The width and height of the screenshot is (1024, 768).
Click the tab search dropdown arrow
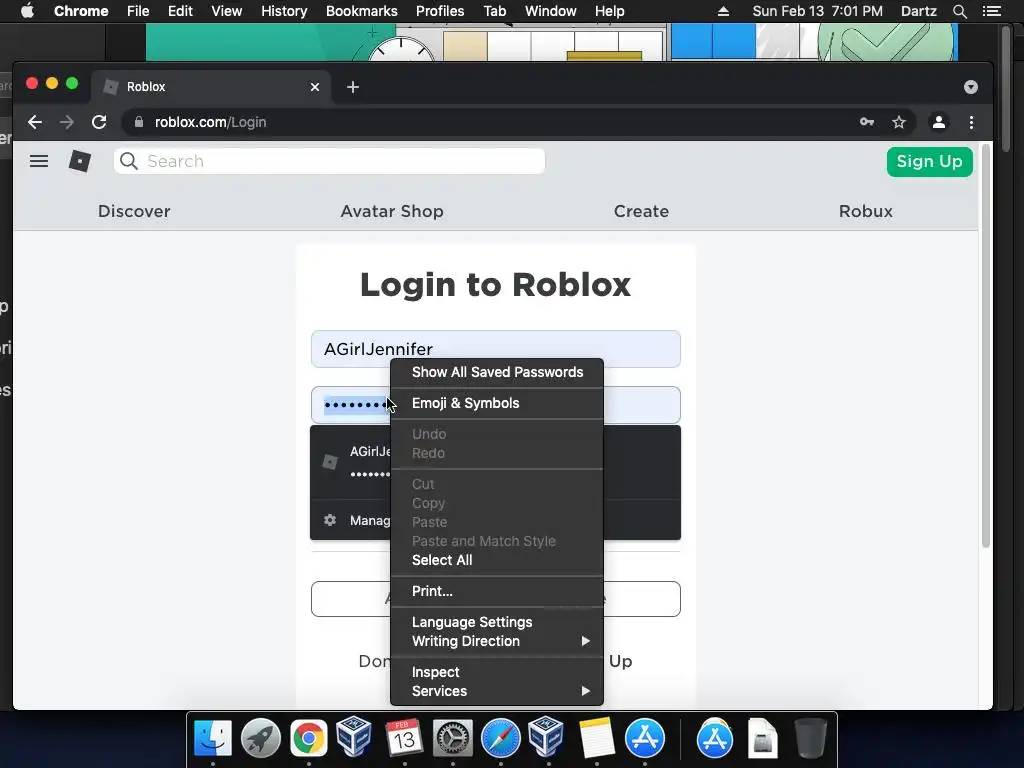point(970,87)
